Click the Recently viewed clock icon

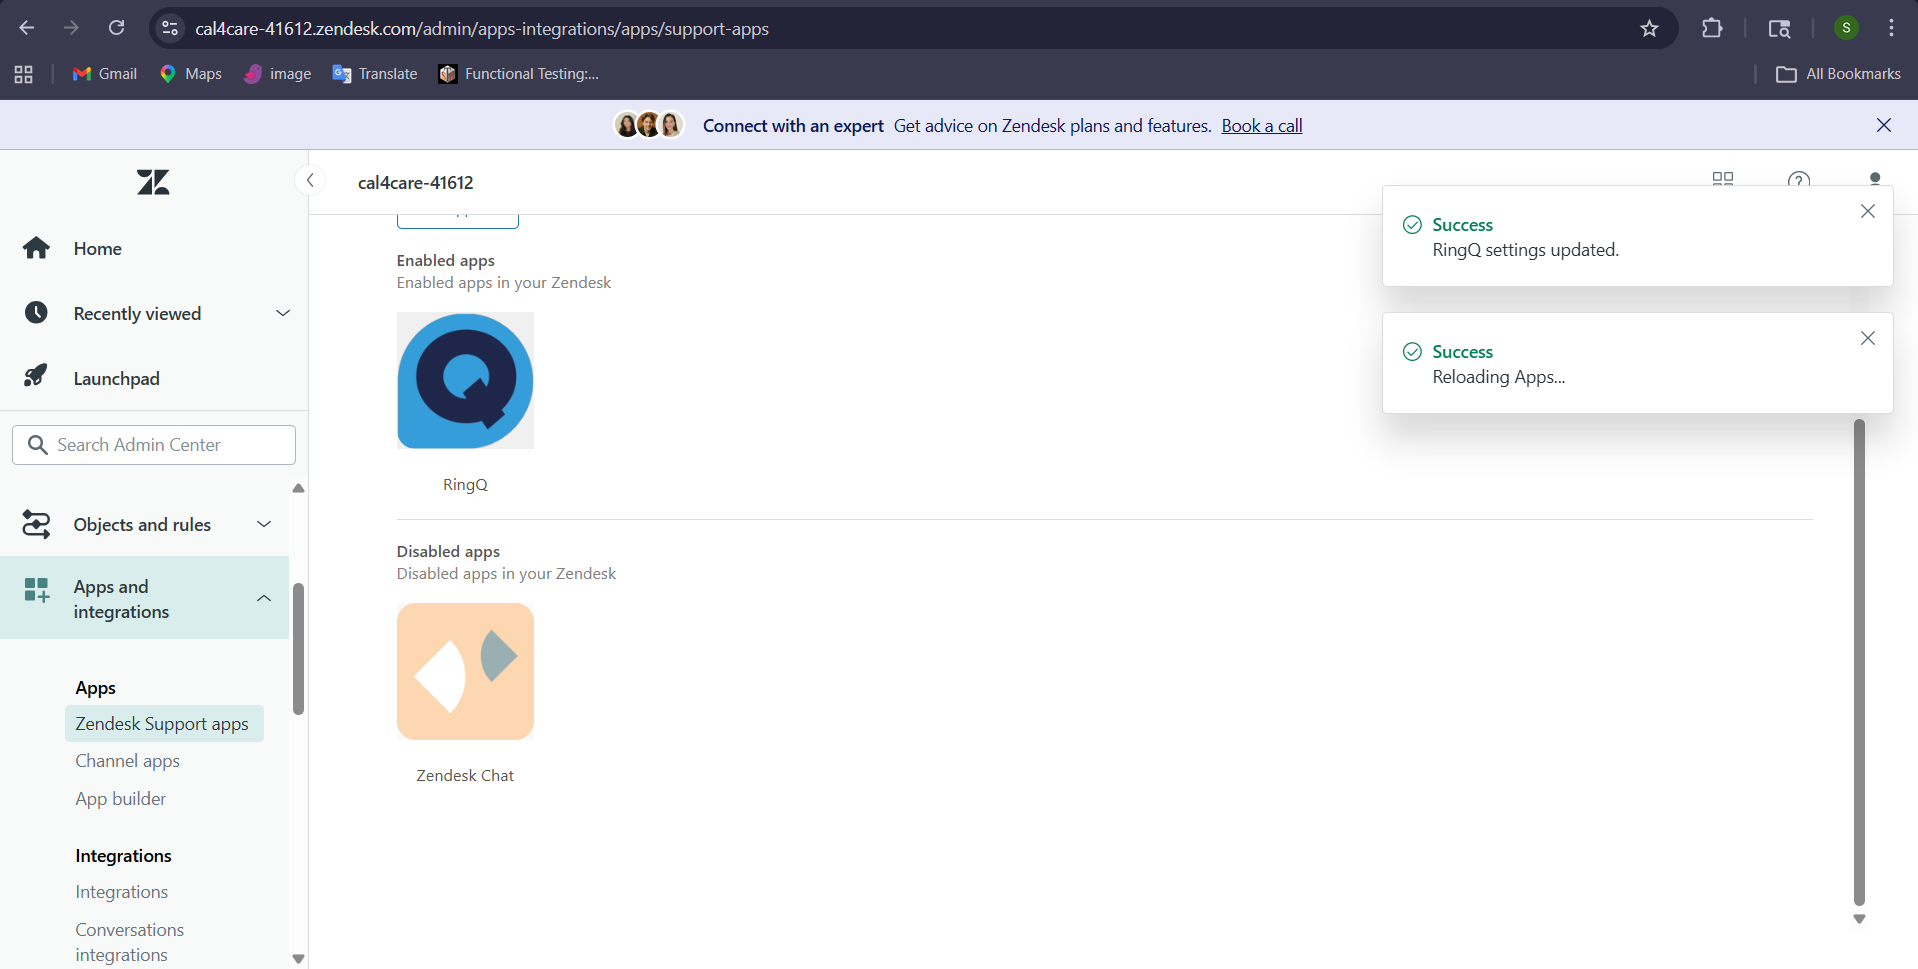pyautogui.click(x=36, y=313)
